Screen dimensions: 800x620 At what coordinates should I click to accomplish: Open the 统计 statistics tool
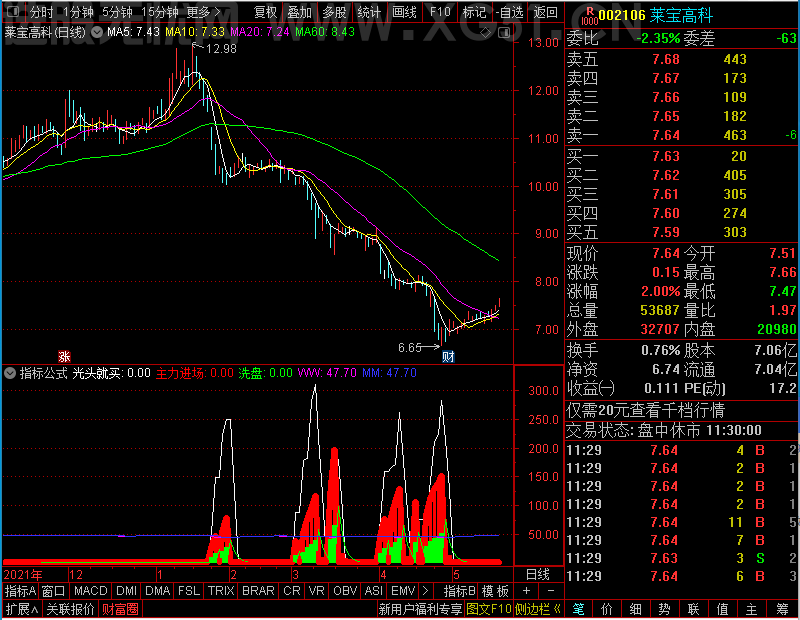click(369, 12)
